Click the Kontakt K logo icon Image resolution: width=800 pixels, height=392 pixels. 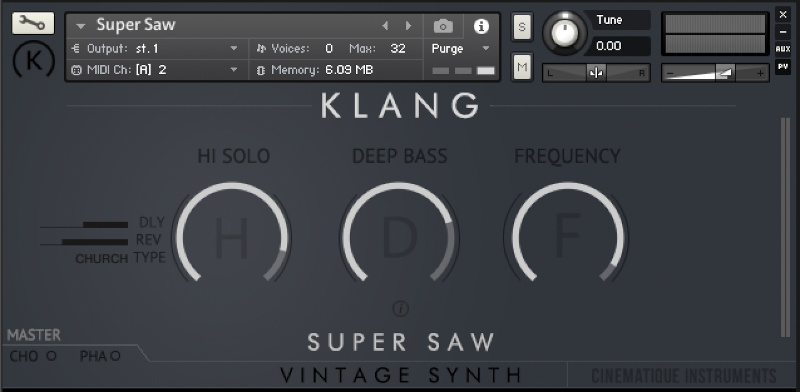point(33,60)
